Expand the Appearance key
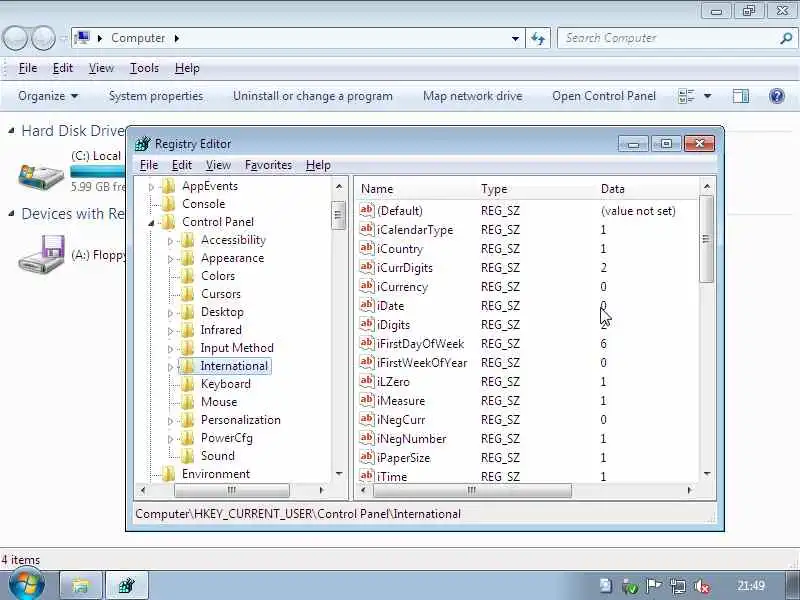The height and width of the screenshot is (600, 800). 170,259
